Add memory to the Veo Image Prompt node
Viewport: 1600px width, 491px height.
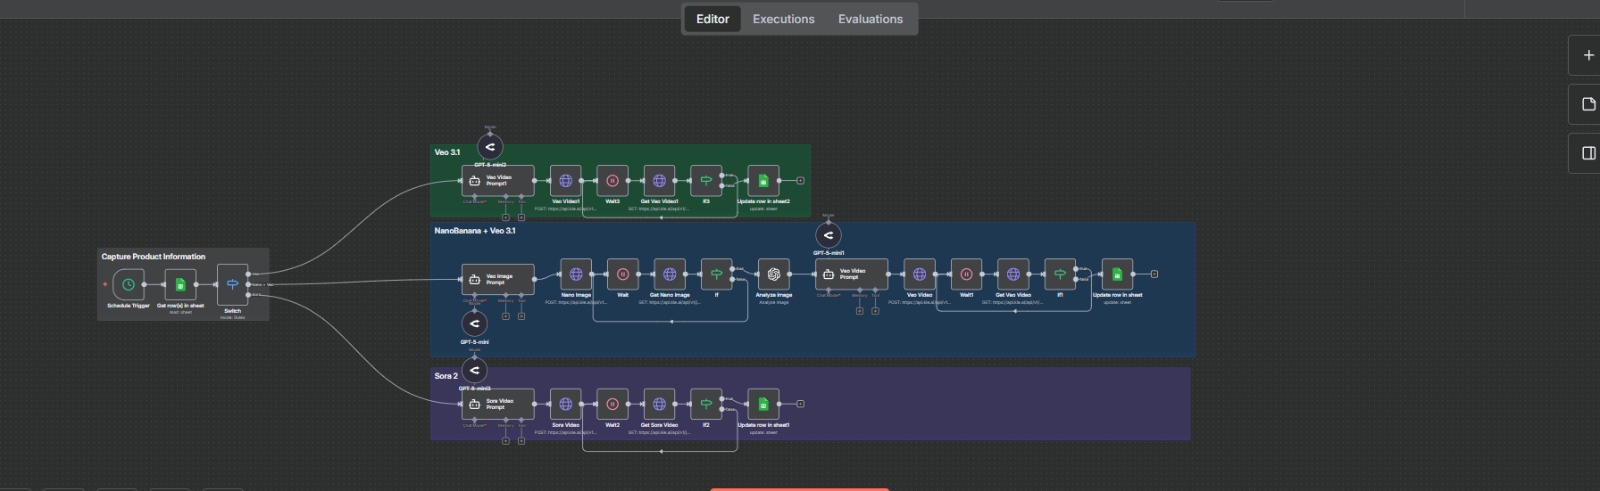pos(506,316)
